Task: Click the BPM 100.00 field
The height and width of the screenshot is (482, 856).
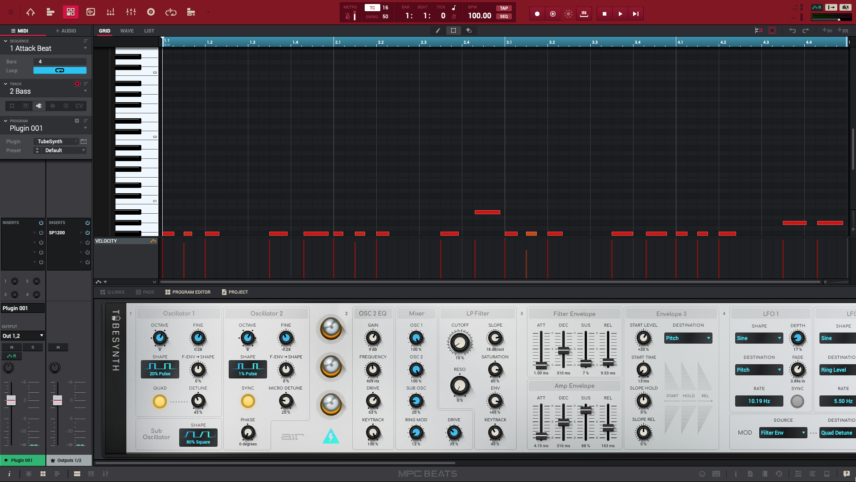Action: (479, 16)
